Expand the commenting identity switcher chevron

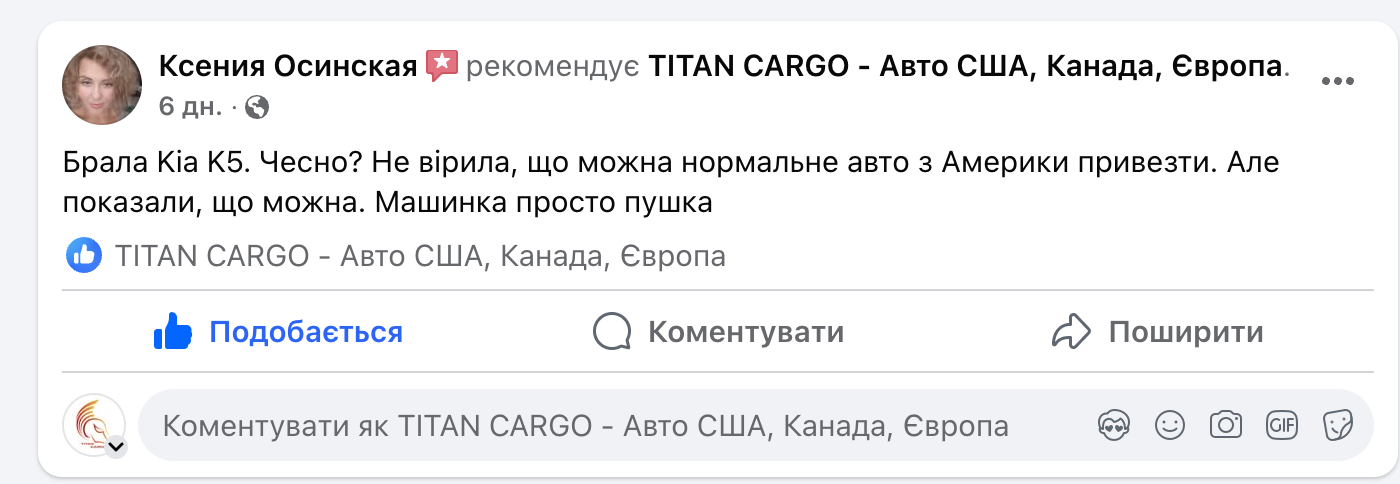(116, 447)
